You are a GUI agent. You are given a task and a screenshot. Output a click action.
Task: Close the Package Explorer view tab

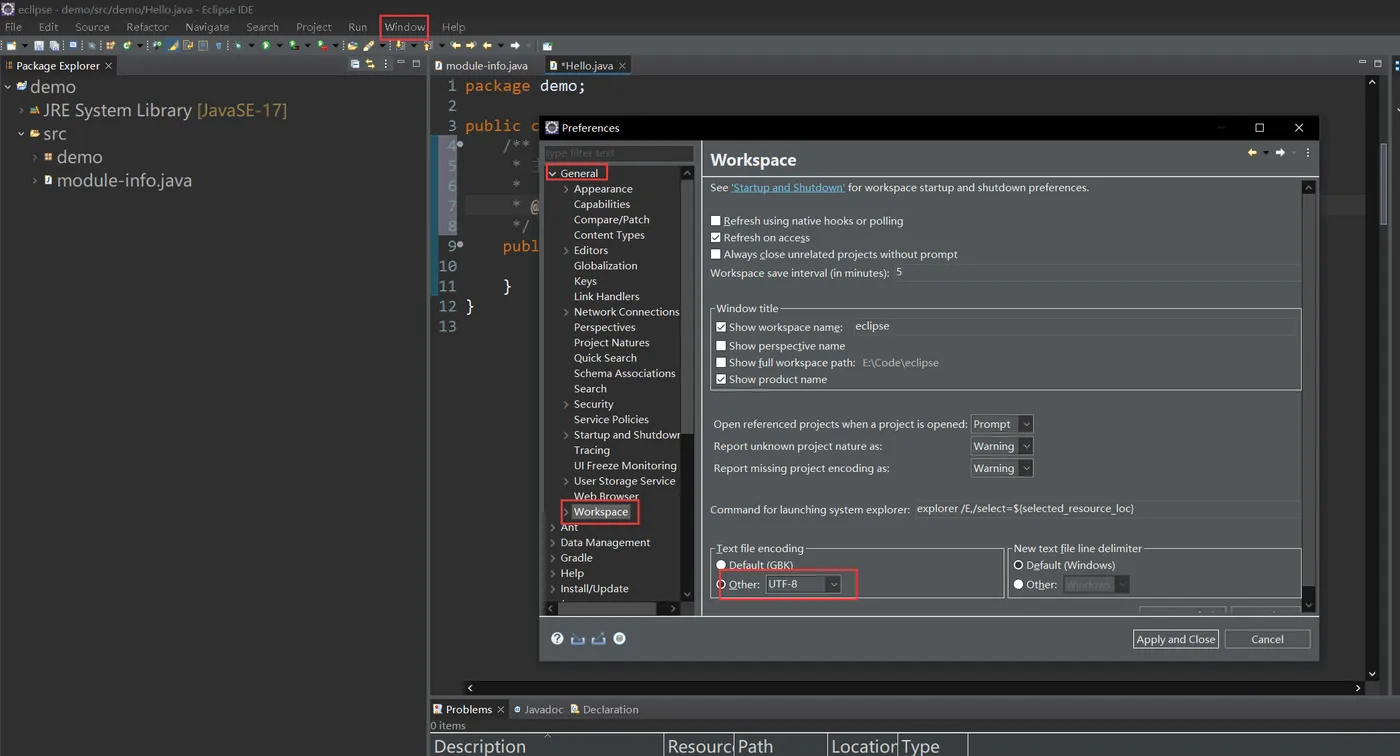coord(109,66)
